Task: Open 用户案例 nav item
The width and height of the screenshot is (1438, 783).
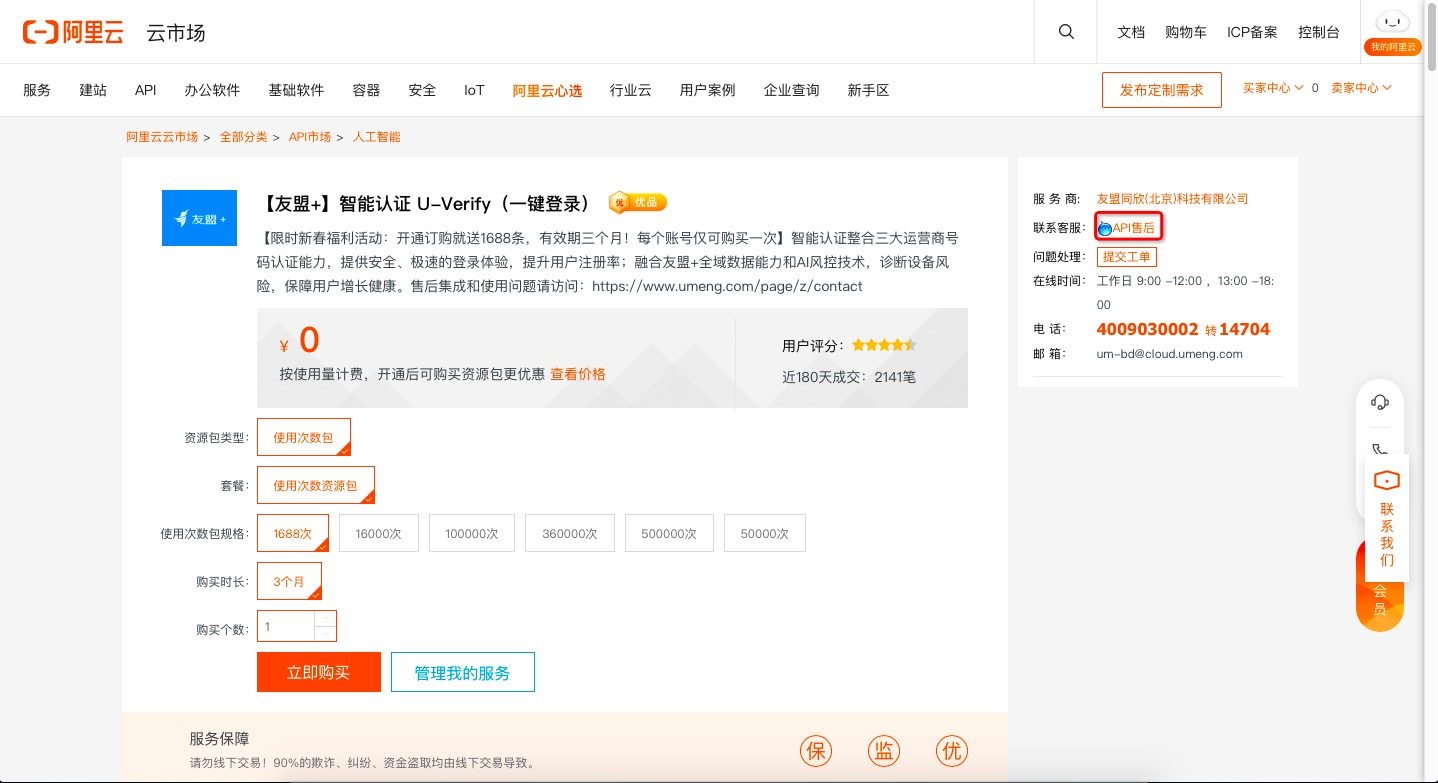Action: click(707, 90)
